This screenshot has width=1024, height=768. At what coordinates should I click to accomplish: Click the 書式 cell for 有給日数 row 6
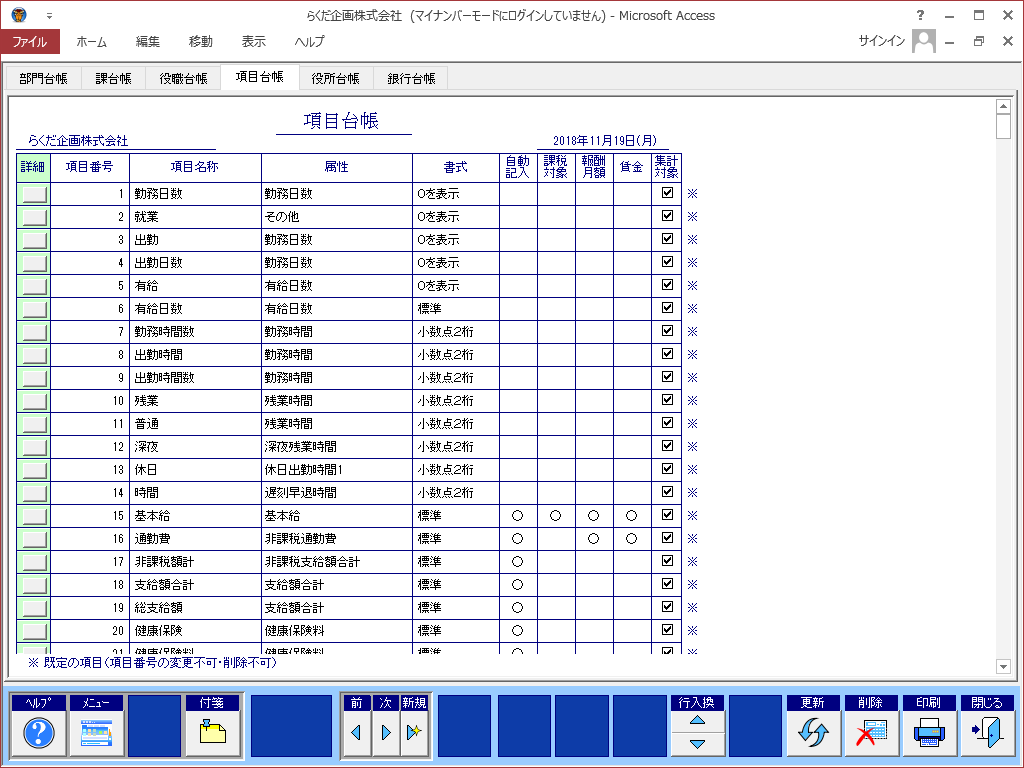(x=456, y=309)
